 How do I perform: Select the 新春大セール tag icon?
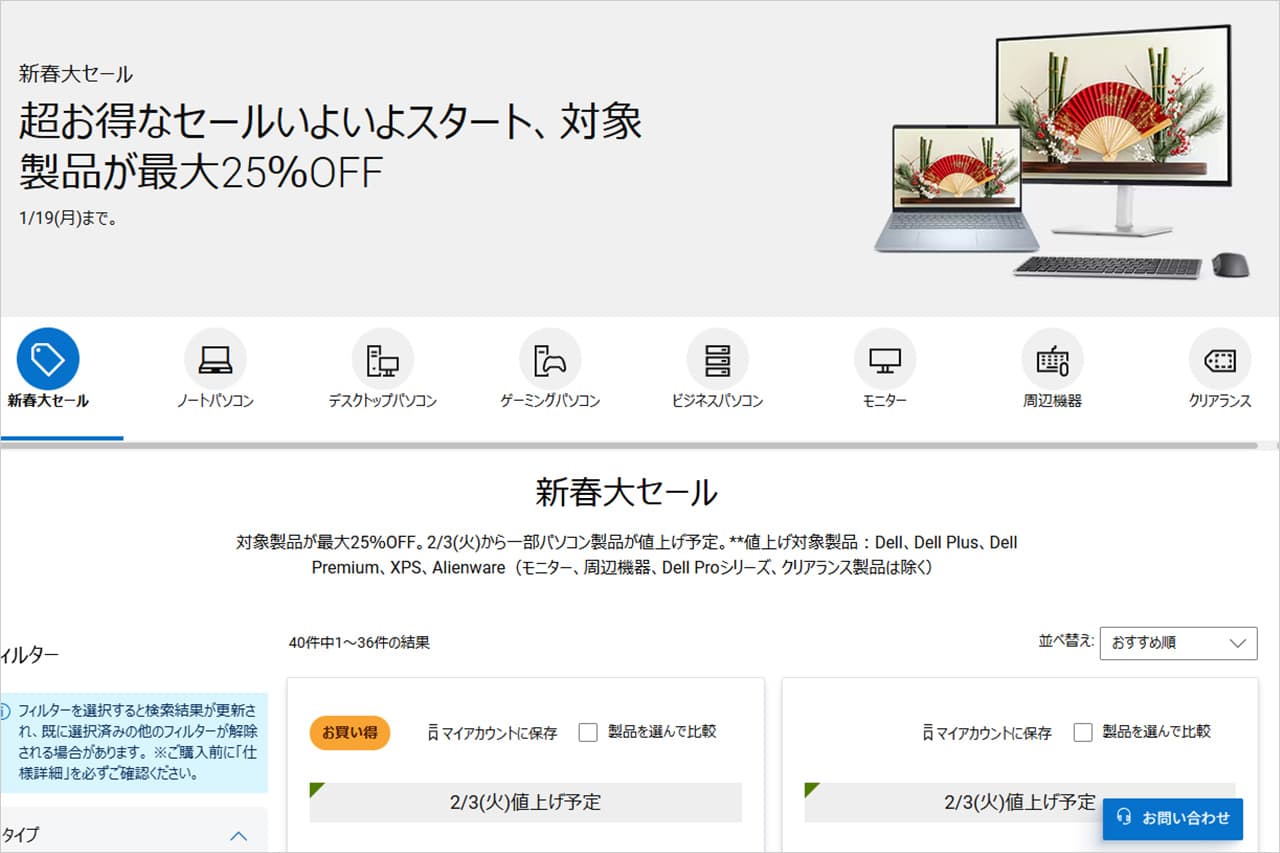point(48,359)
